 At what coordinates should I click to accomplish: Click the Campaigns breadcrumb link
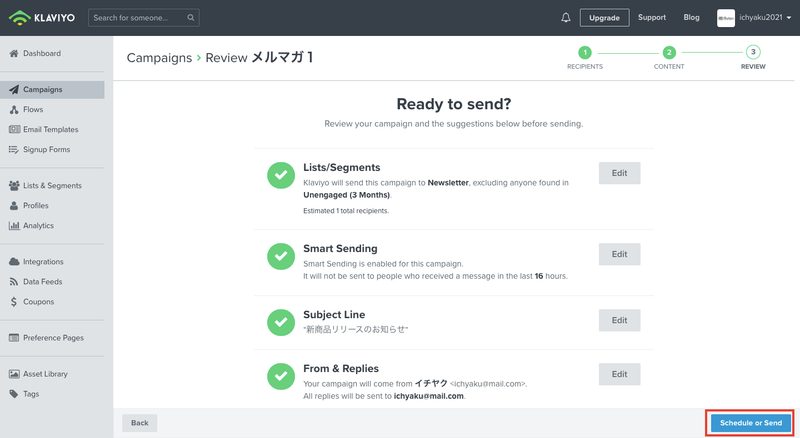point(159,58)
